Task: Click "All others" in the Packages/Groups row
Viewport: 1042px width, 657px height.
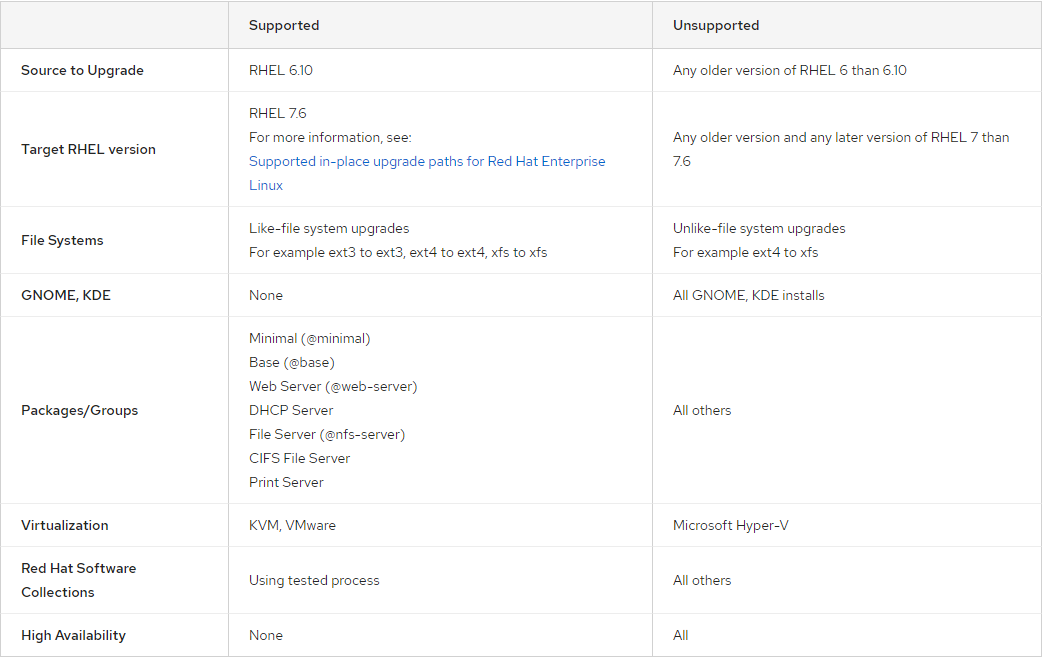Action: 702,411
